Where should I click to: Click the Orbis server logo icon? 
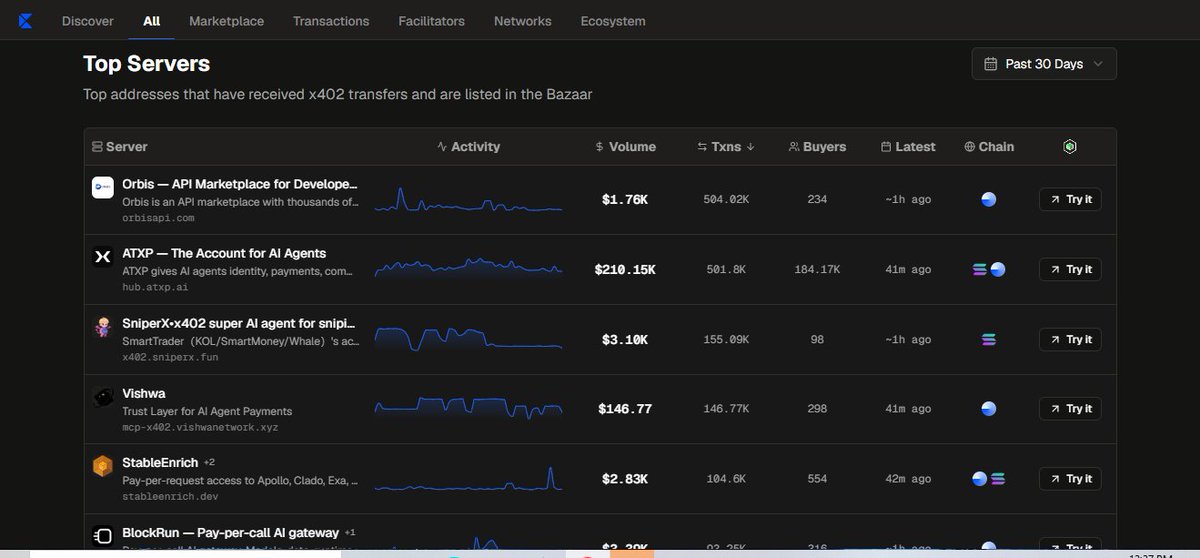(x=103, y=187)
